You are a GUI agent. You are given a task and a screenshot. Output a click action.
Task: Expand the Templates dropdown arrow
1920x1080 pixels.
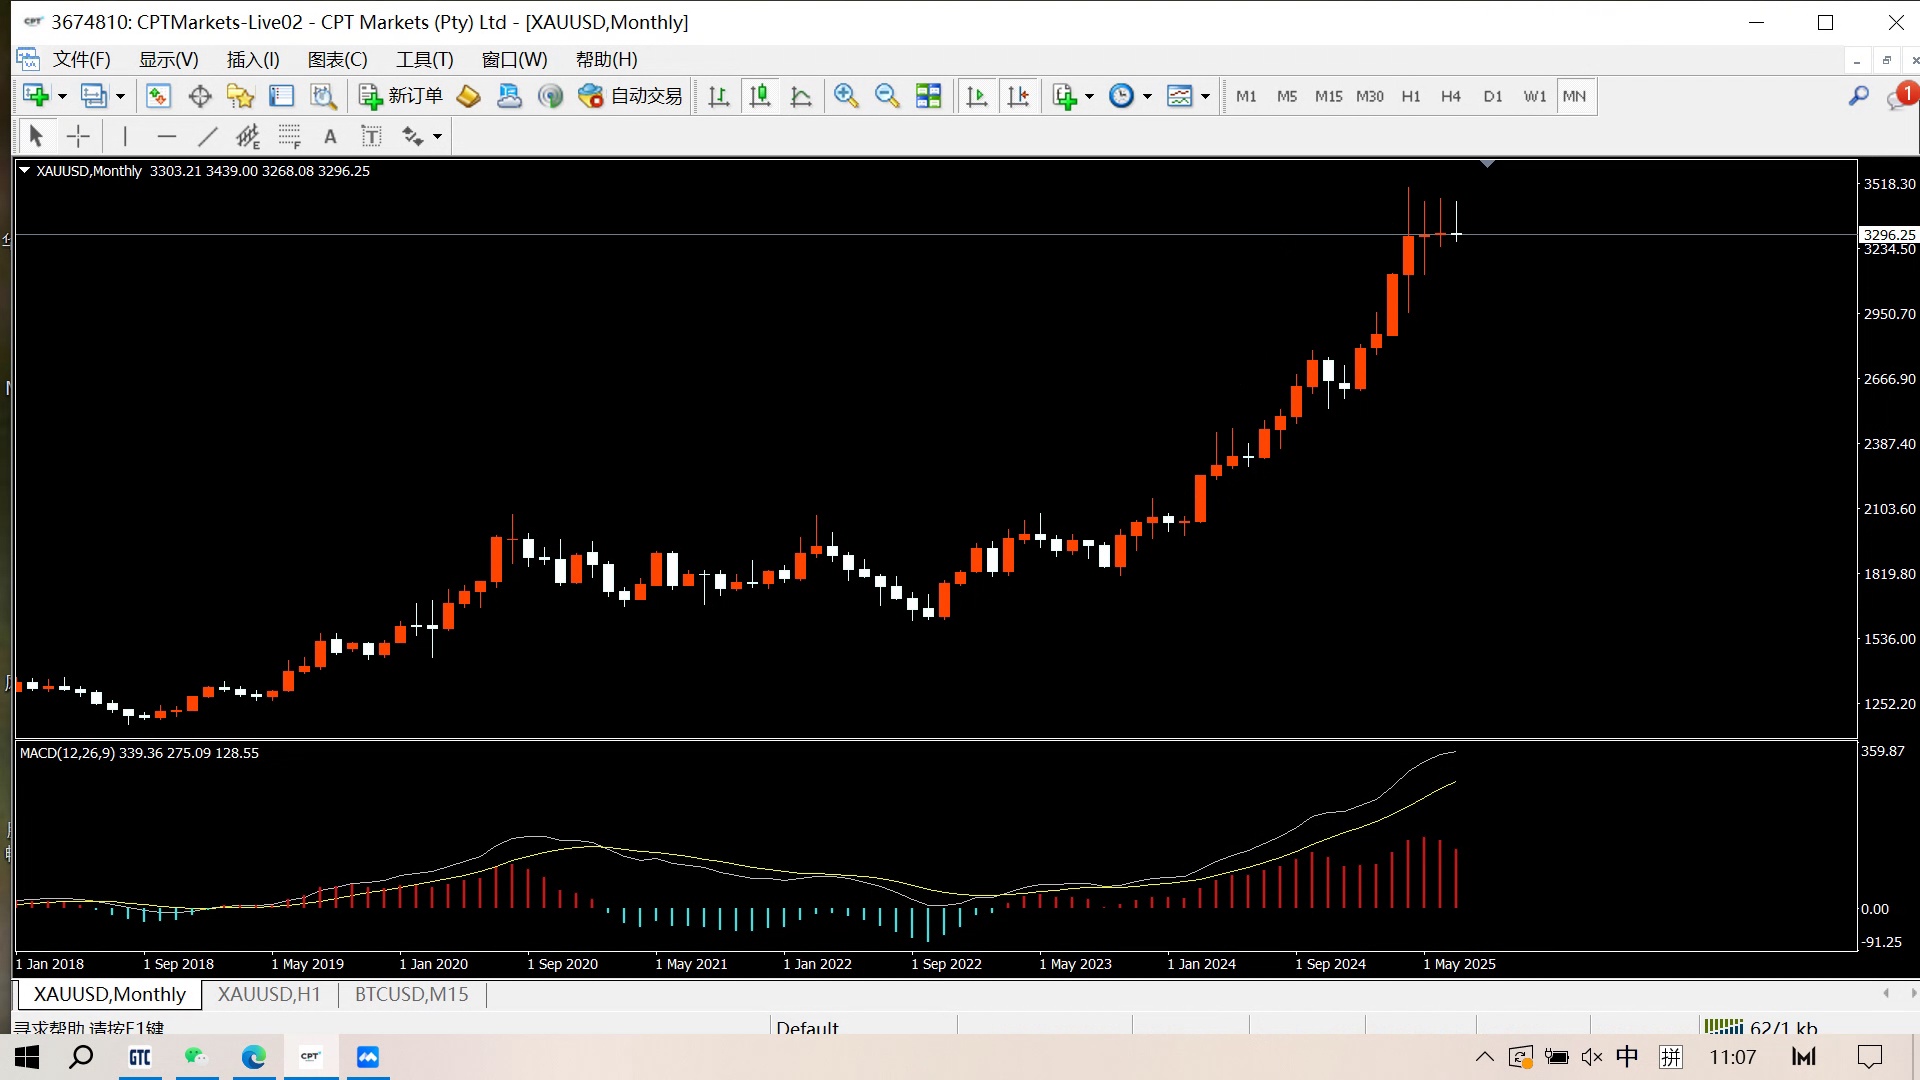[1205, 96]
